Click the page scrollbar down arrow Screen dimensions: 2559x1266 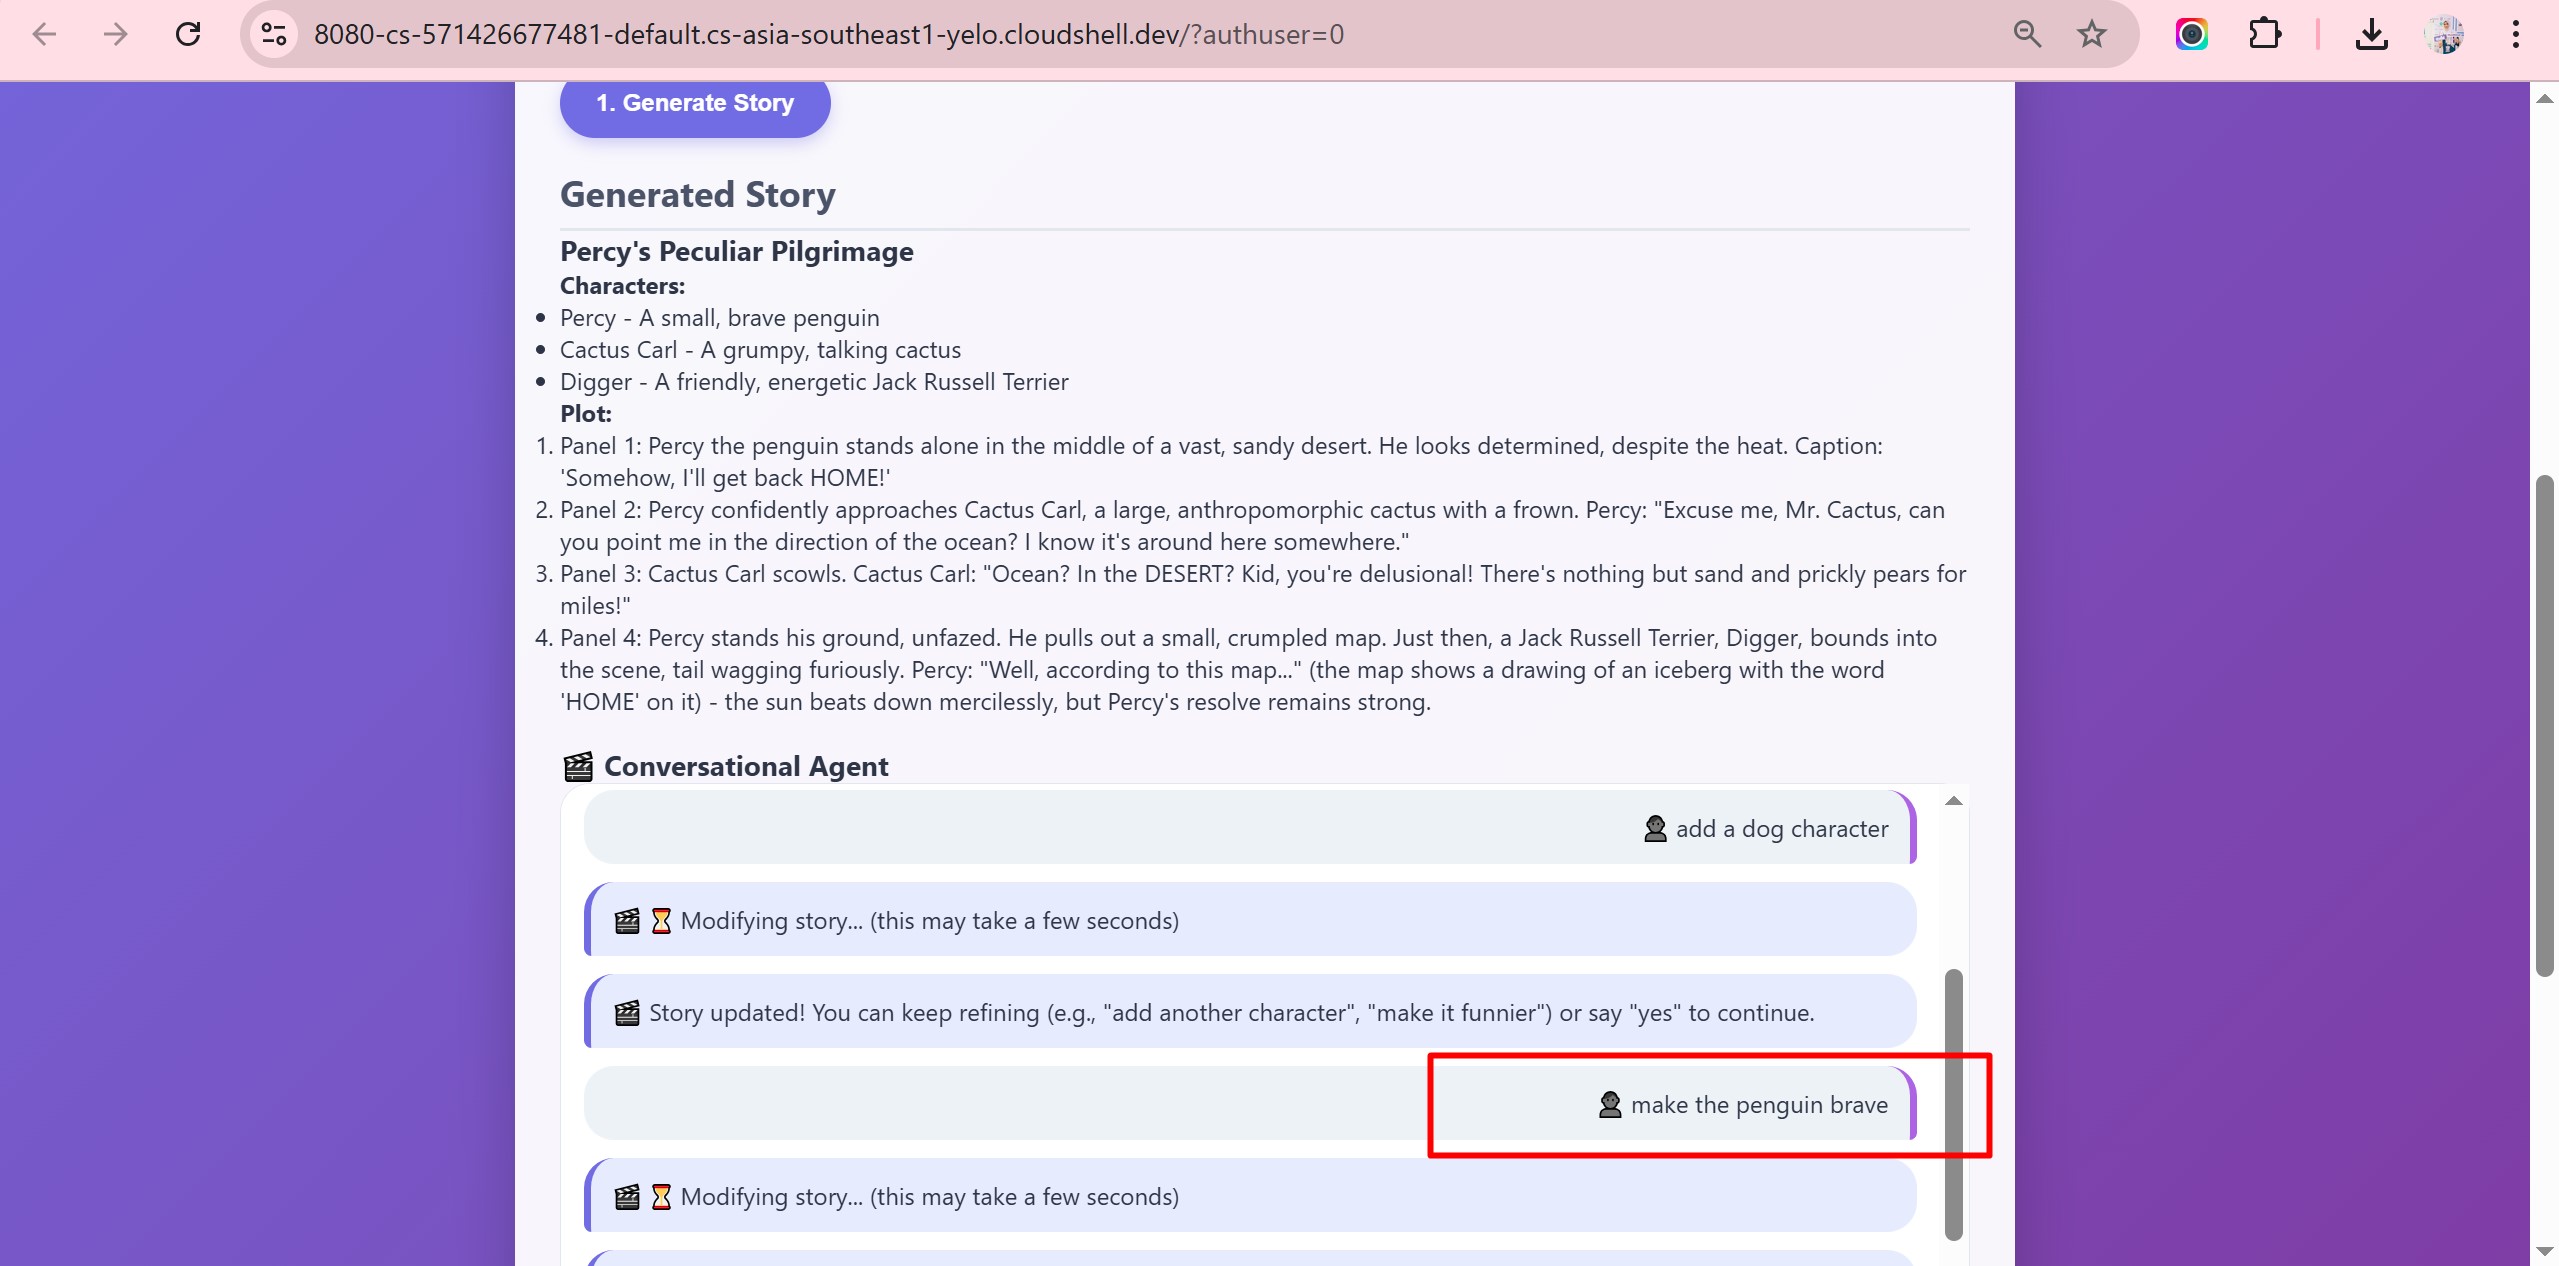[x=2545, y=1251]
